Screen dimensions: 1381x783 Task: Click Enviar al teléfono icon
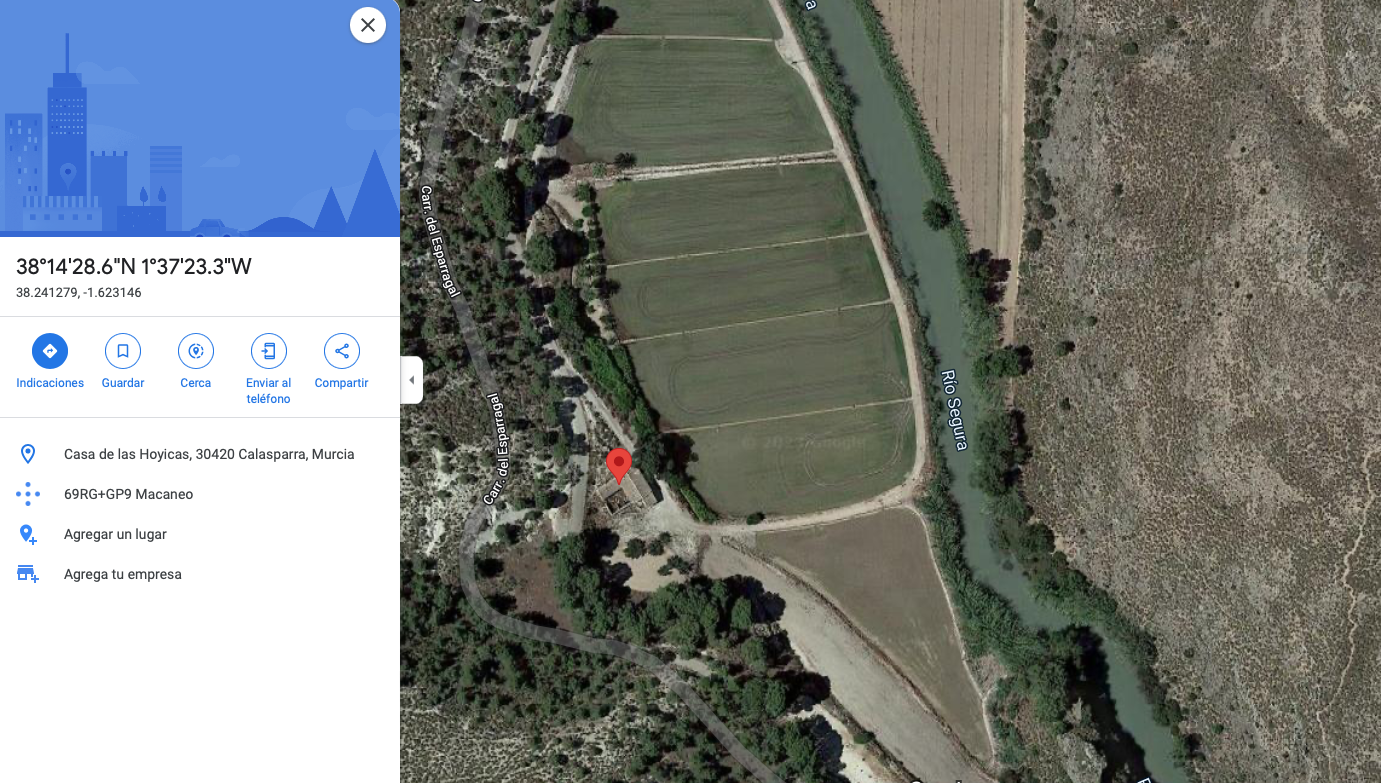(x=269, y=351)
